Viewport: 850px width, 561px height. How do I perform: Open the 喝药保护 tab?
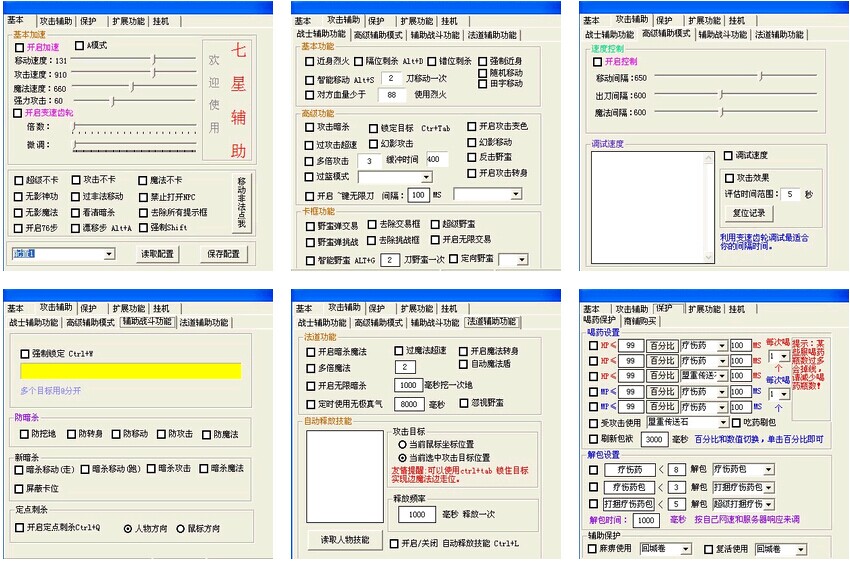[600, 320]
